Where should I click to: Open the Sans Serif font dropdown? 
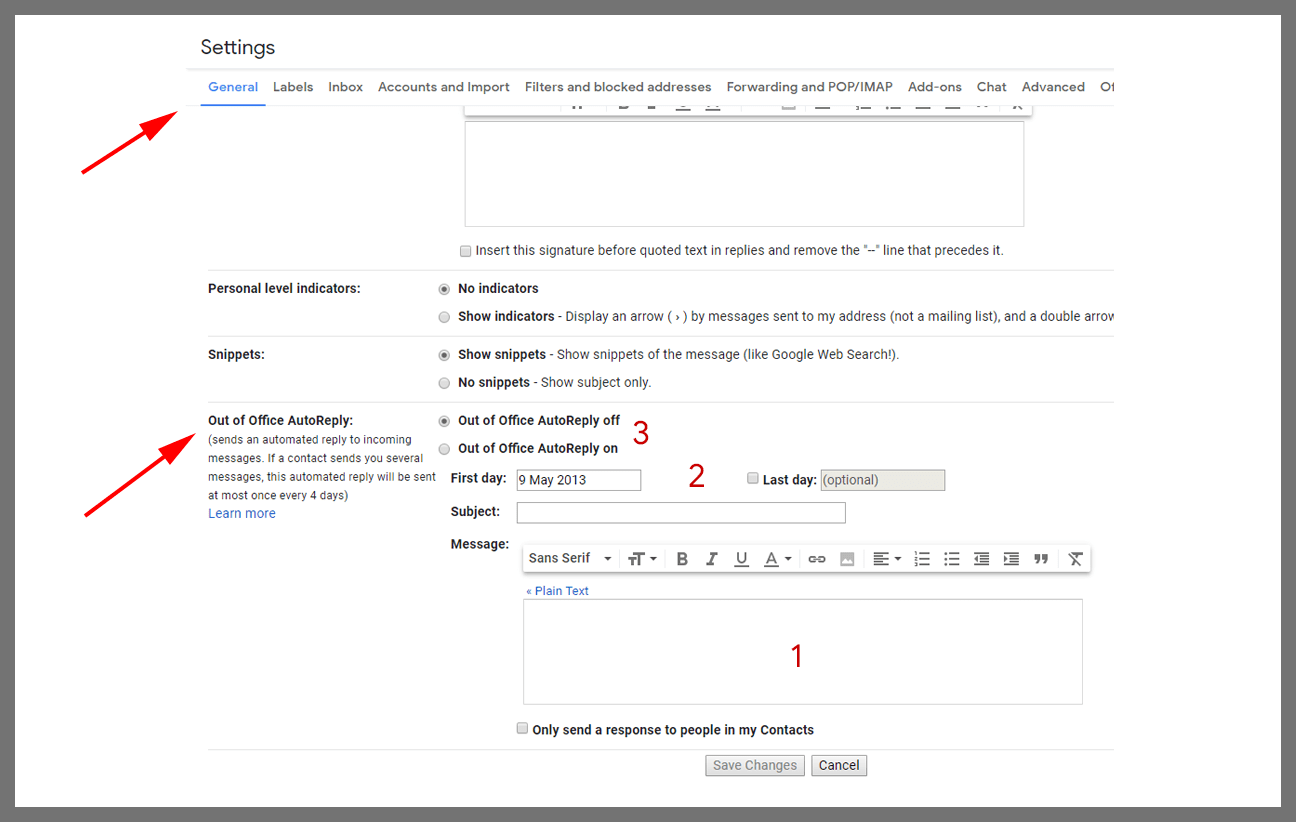pyautogui.click(x=570, y=559)
